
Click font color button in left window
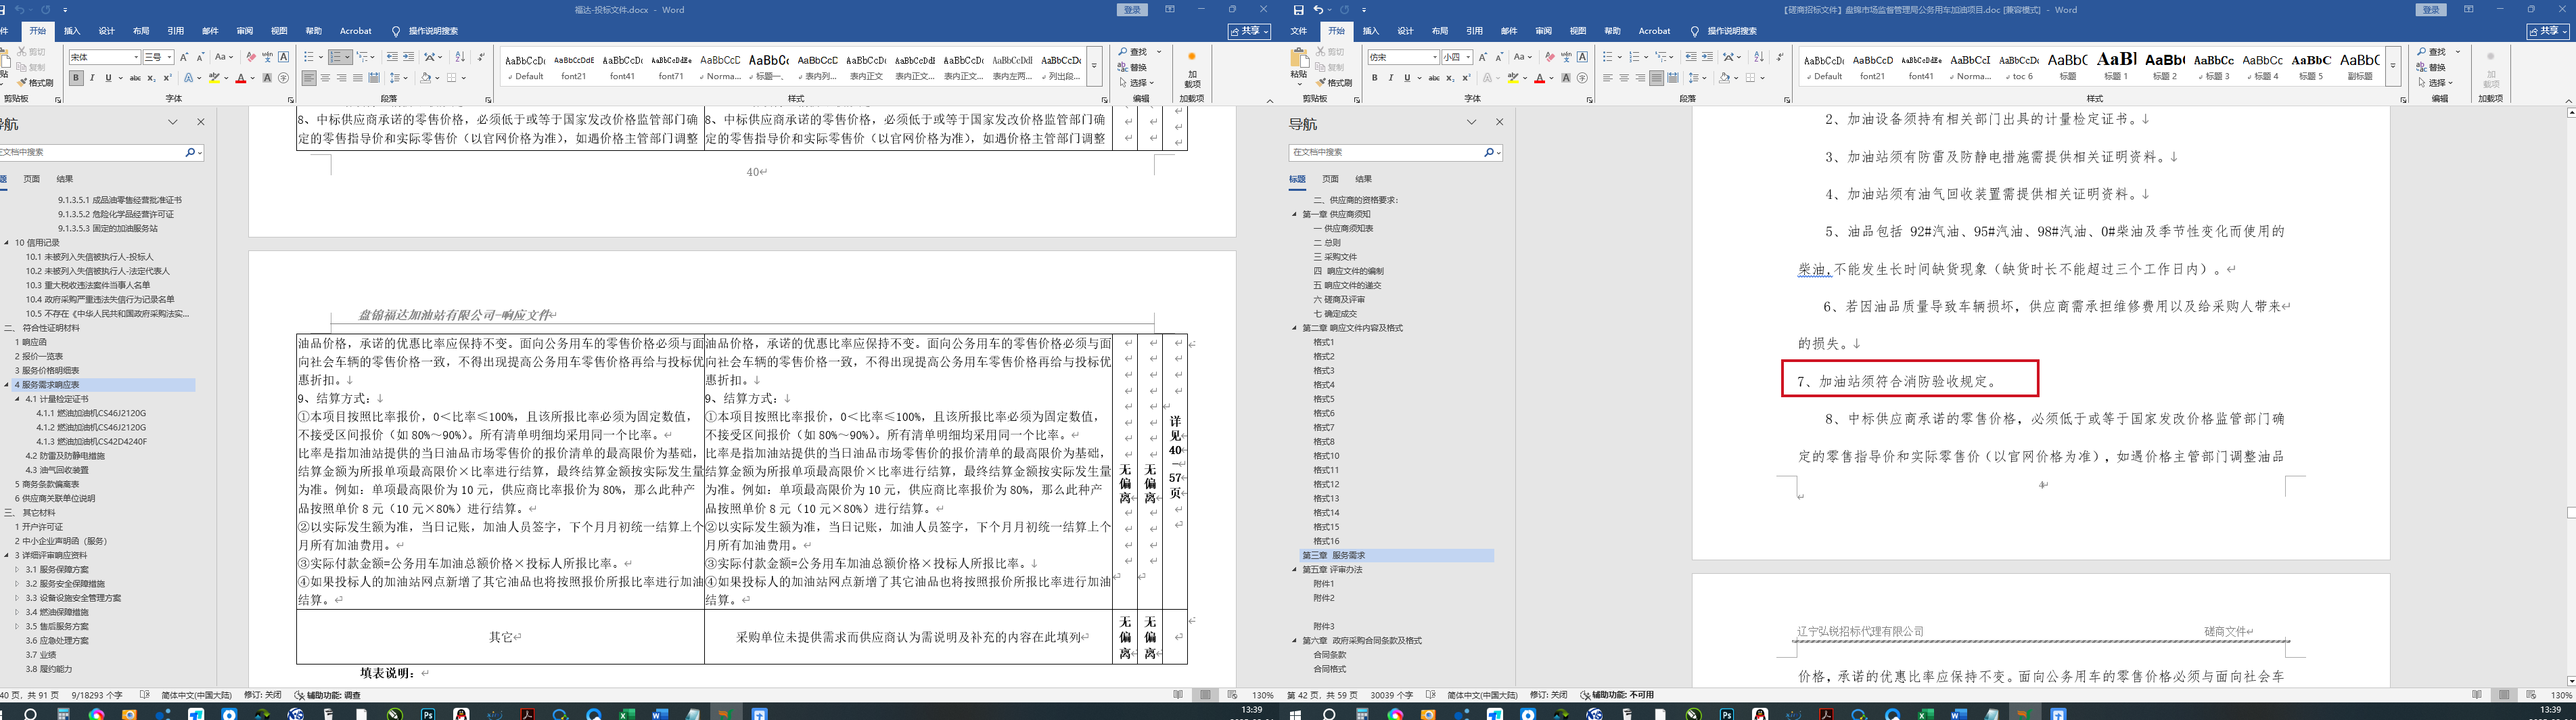(x=240, y=78)
